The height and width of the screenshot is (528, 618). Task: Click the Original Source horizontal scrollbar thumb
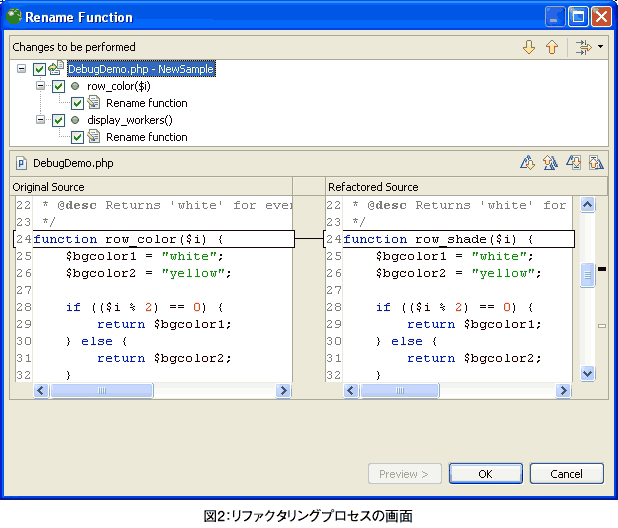tap(101, 390)
